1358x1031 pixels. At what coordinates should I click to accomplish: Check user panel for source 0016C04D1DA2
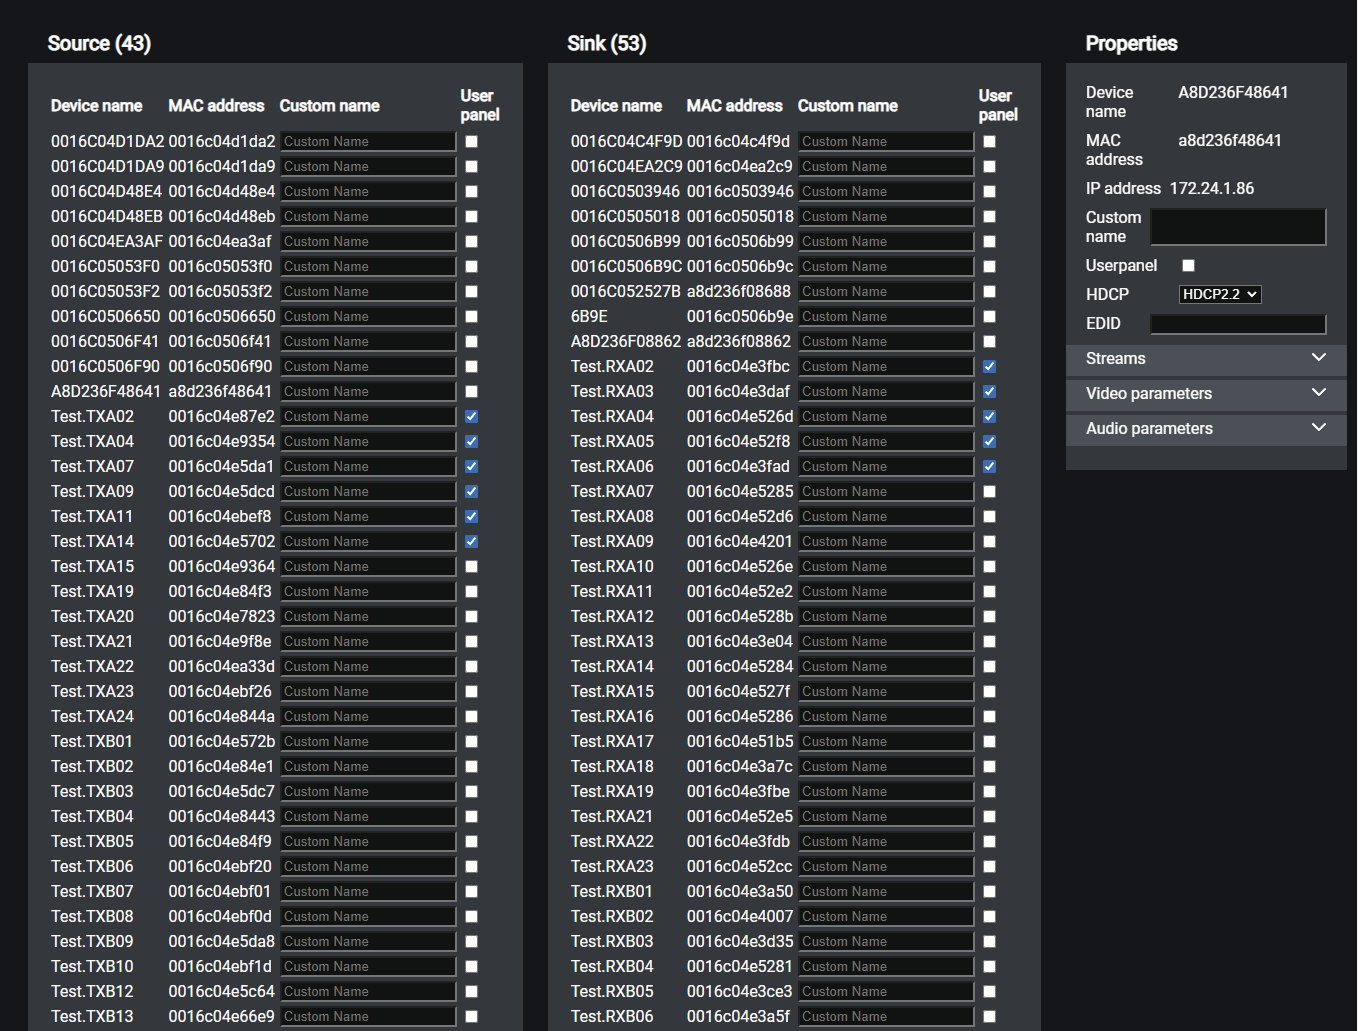pos(471,142)
